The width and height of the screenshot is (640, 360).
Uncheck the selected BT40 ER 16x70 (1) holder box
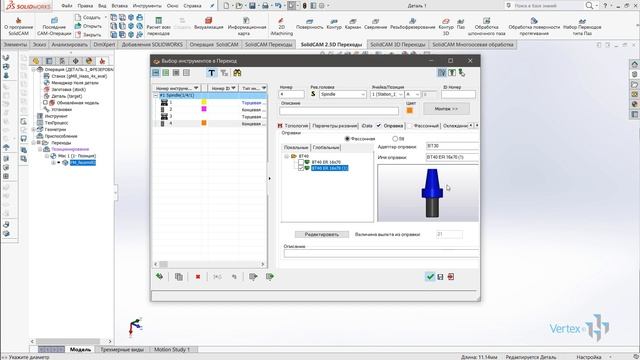coord(301,168)
